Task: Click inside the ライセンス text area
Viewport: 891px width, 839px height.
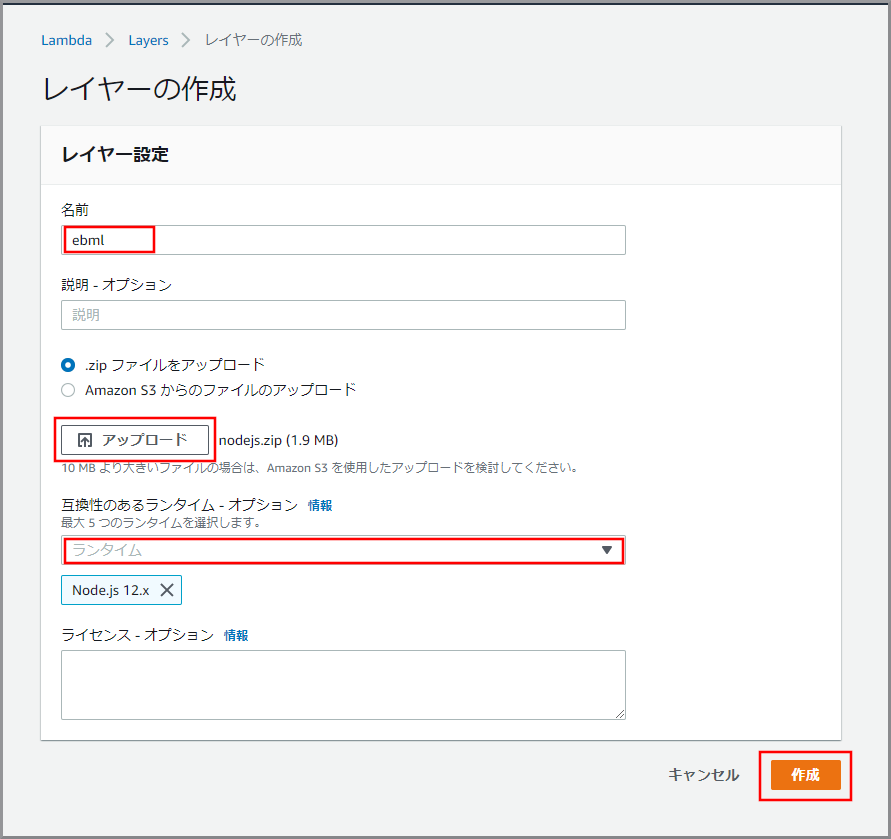Action: click(x=343, y=685)
